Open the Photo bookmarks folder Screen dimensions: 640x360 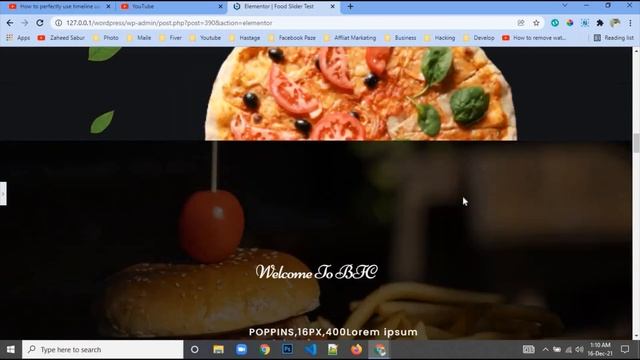click(x=106, y=38)
